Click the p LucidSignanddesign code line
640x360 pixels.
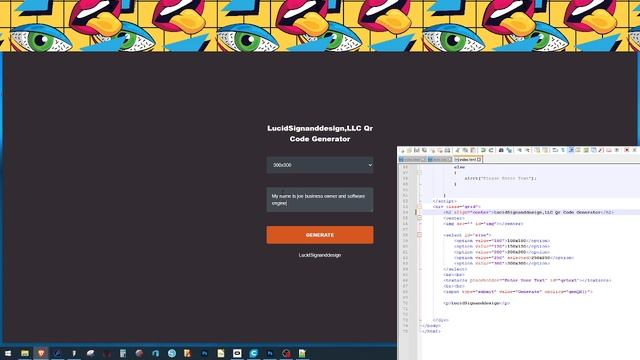coord(477,303)
